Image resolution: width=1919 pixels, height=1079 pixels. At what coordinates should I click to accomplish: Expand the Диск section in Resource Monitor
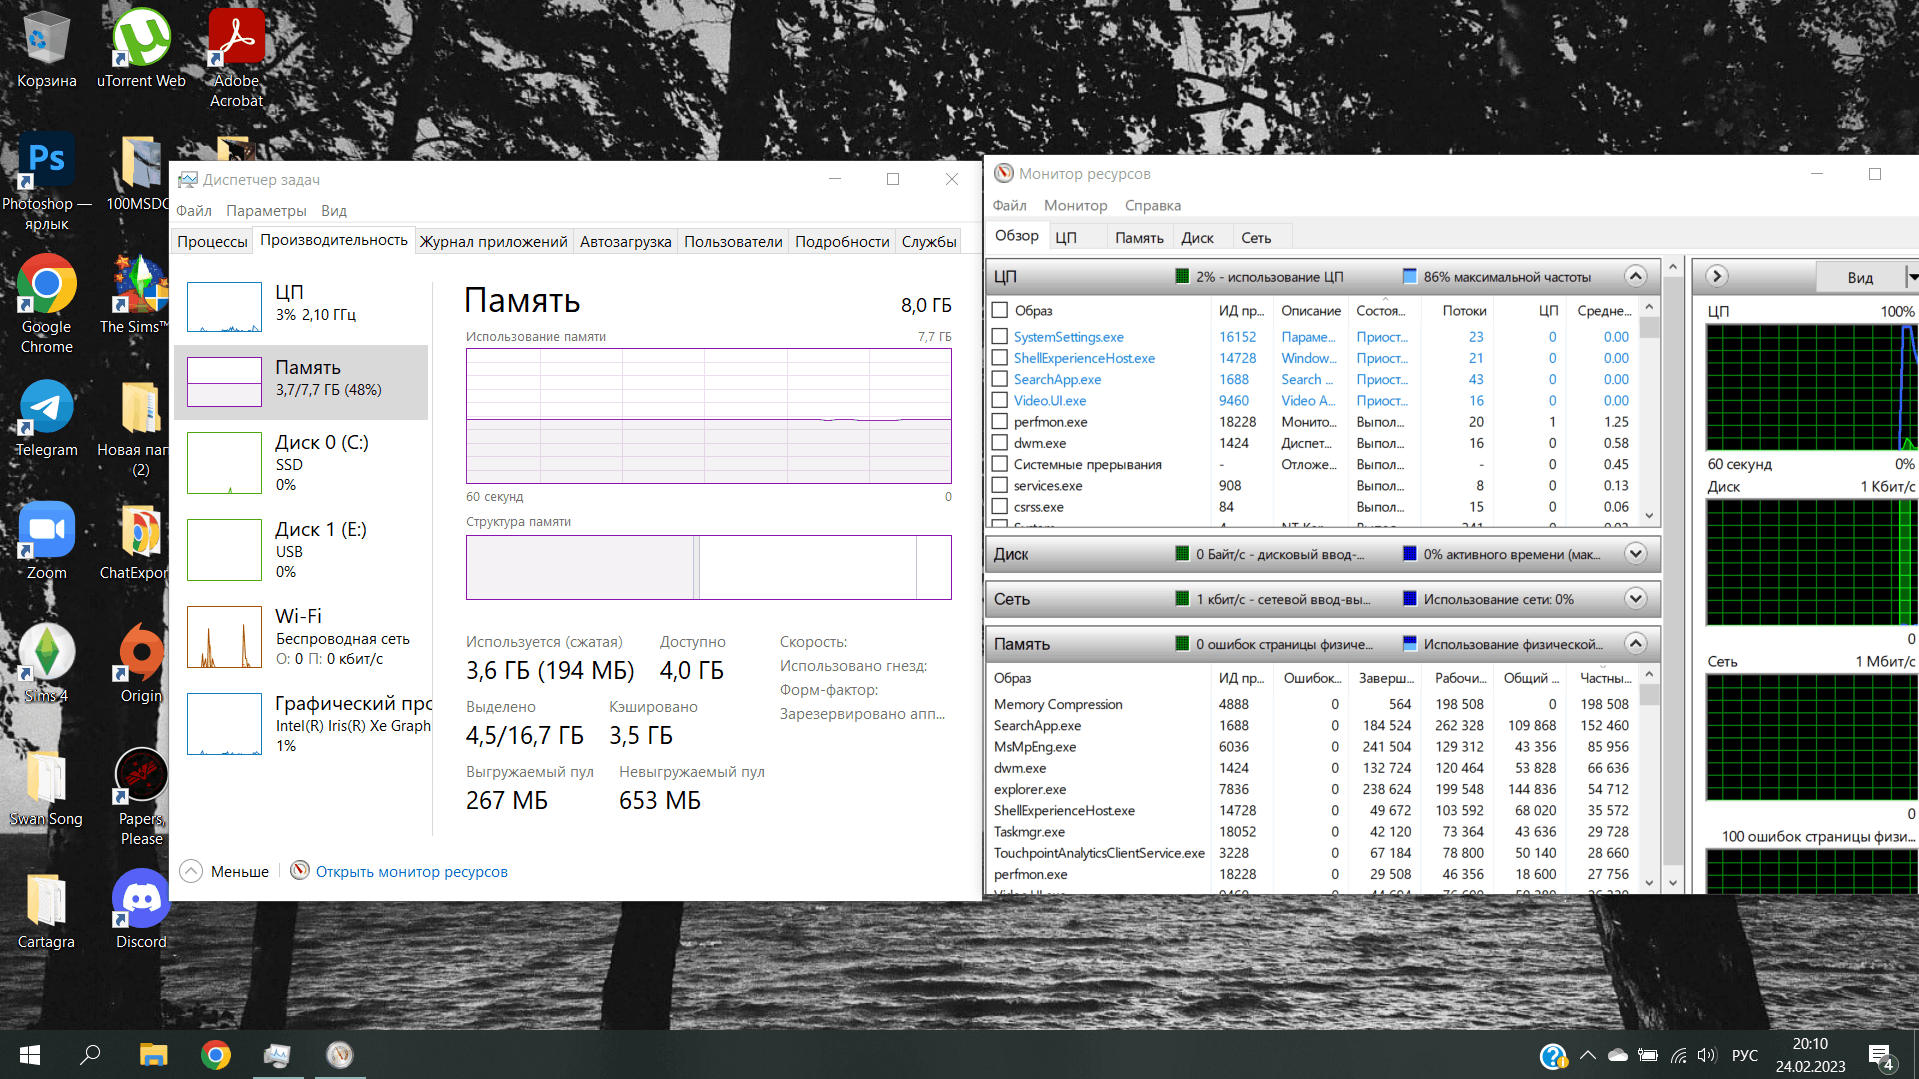point(1635,554)
